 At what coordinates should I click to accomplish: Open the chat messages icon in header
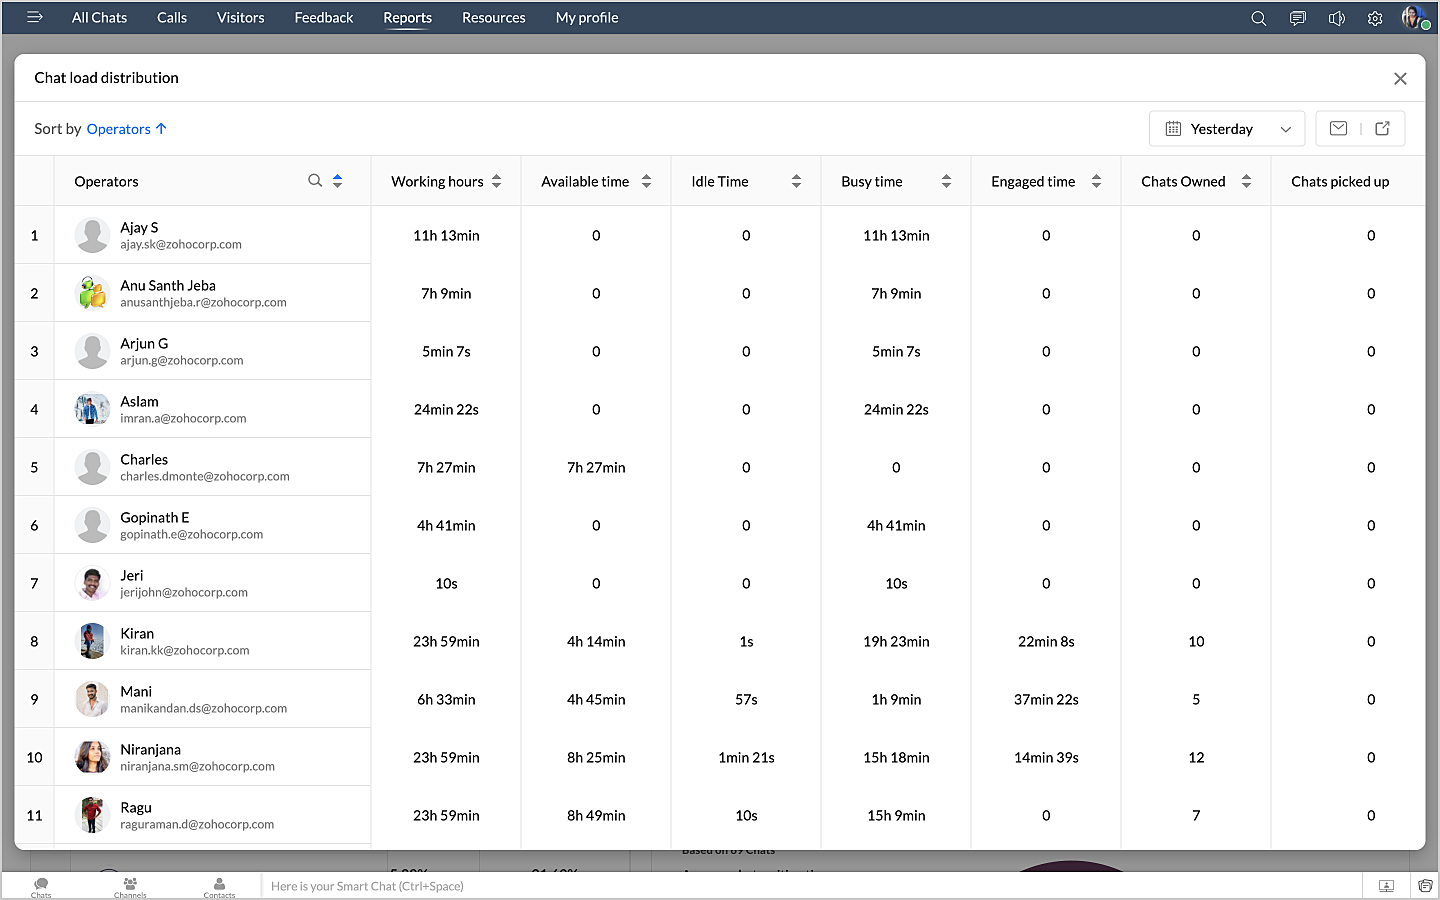point(1297,18)
